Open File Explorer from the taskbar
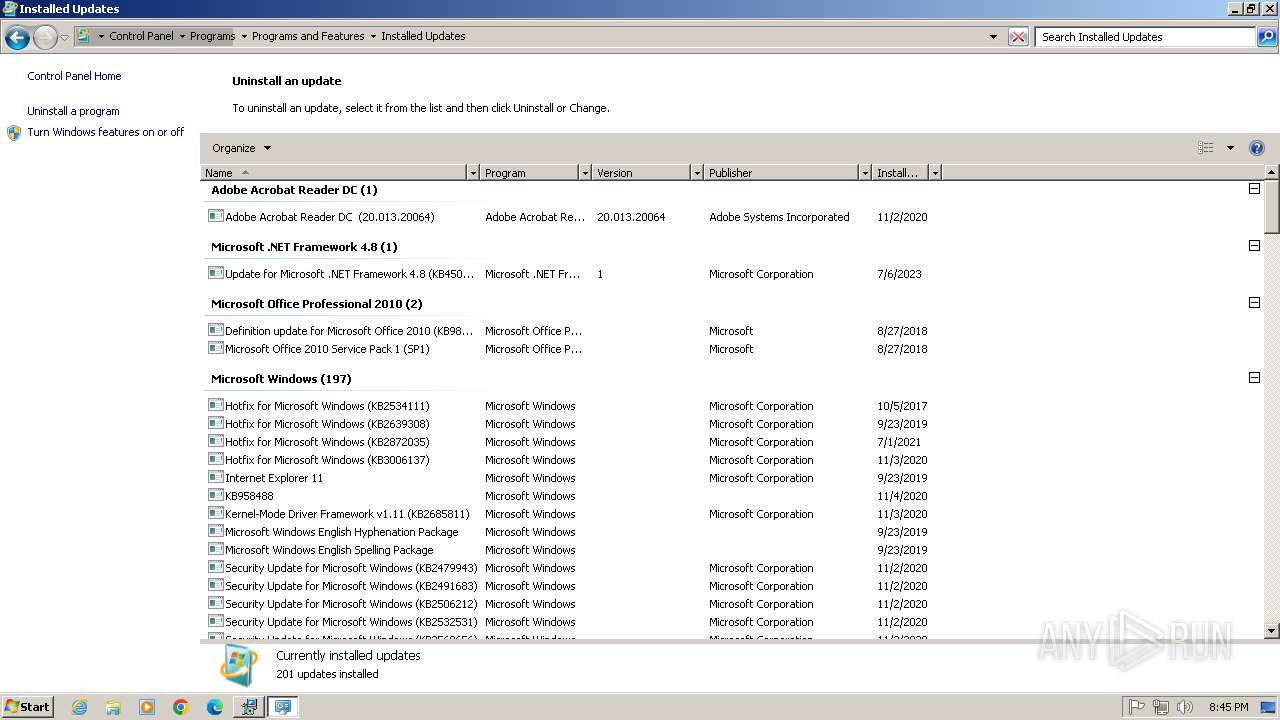1280x720 pixels. pos(113,707)
